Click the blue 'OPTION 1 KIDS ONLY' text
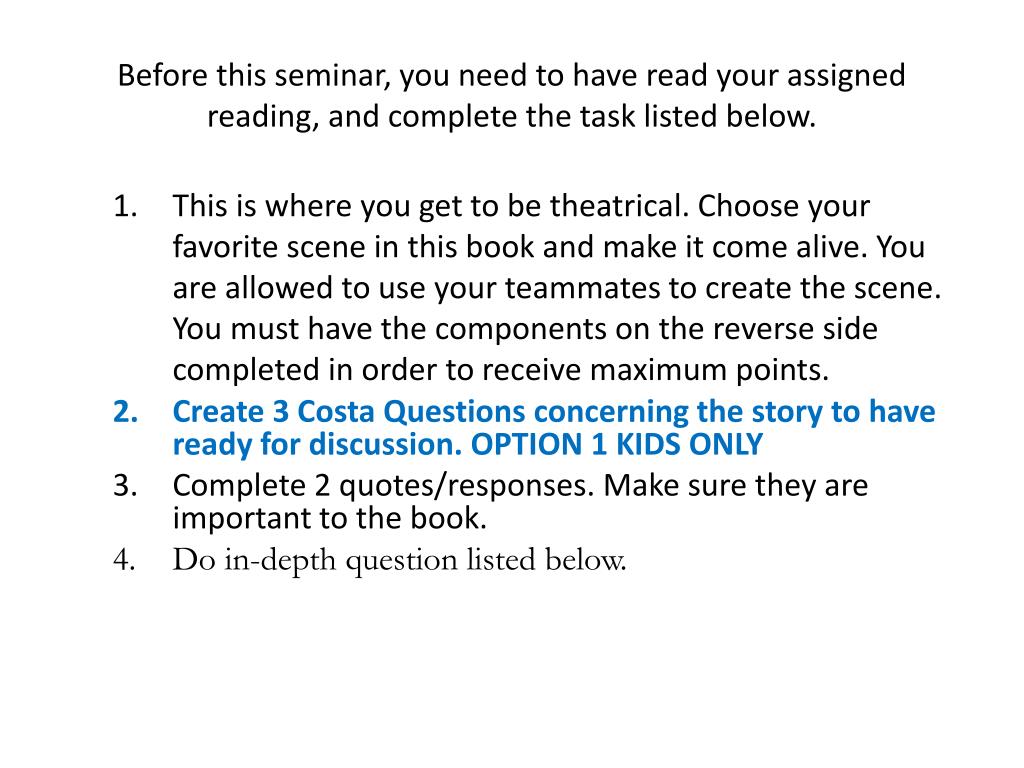1024x768 pixels. [x=616, y=445]
